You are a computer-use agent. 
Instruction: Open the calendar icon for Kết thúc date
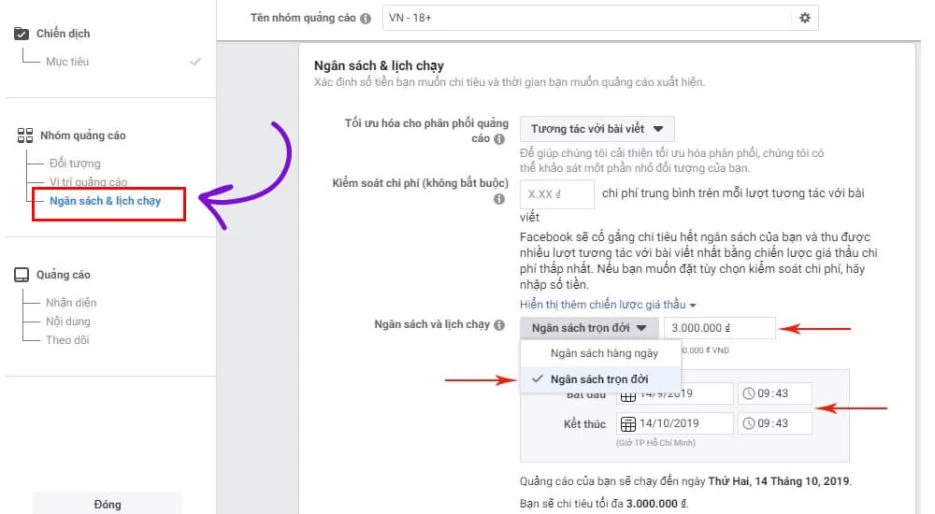click(x=628, y=424)
